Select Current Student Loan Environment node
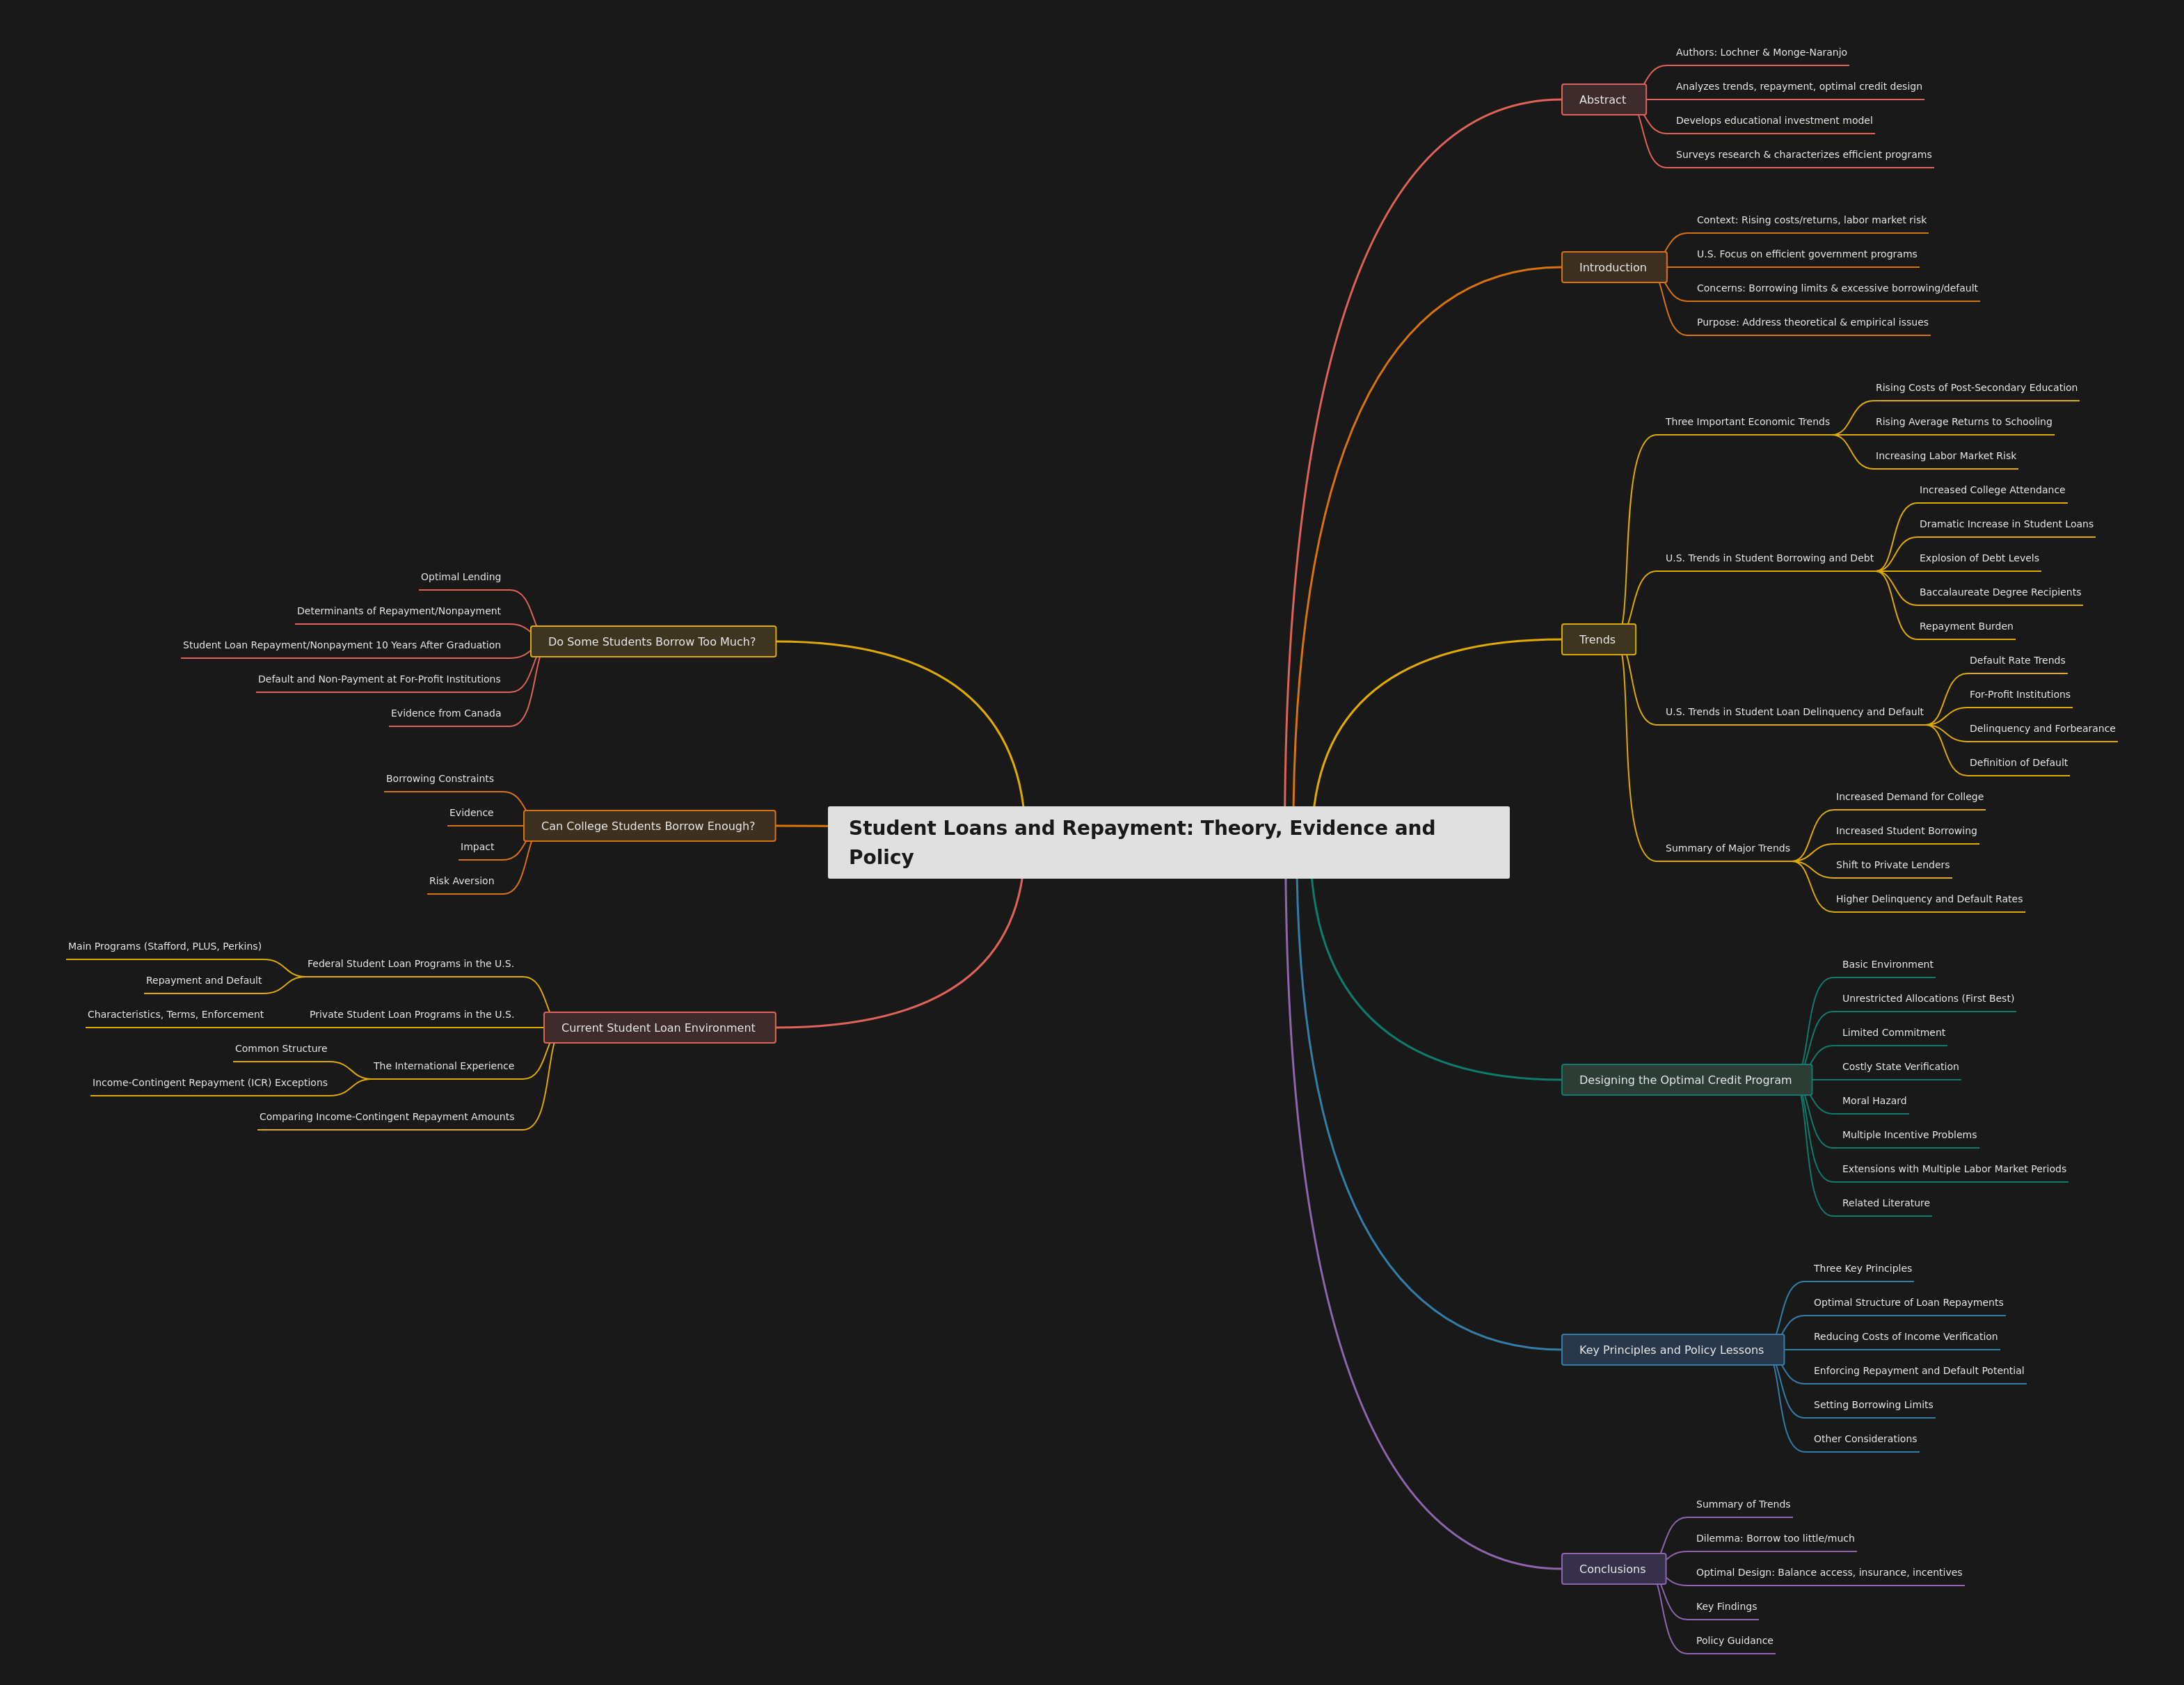The width and height of the screenshot is (2184, 1685). pos(658,1028)
